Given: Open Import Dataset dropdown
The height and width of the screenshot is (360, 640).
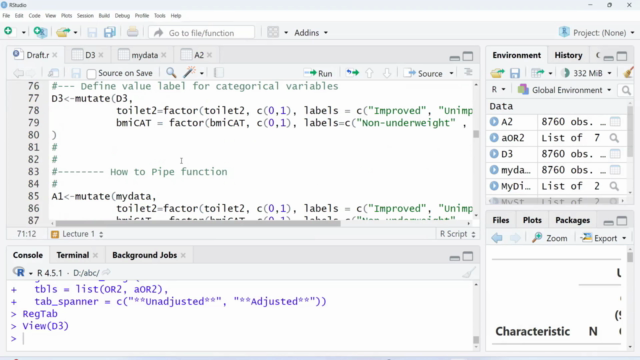Looking at the screenshot, I should click(542, 73).
